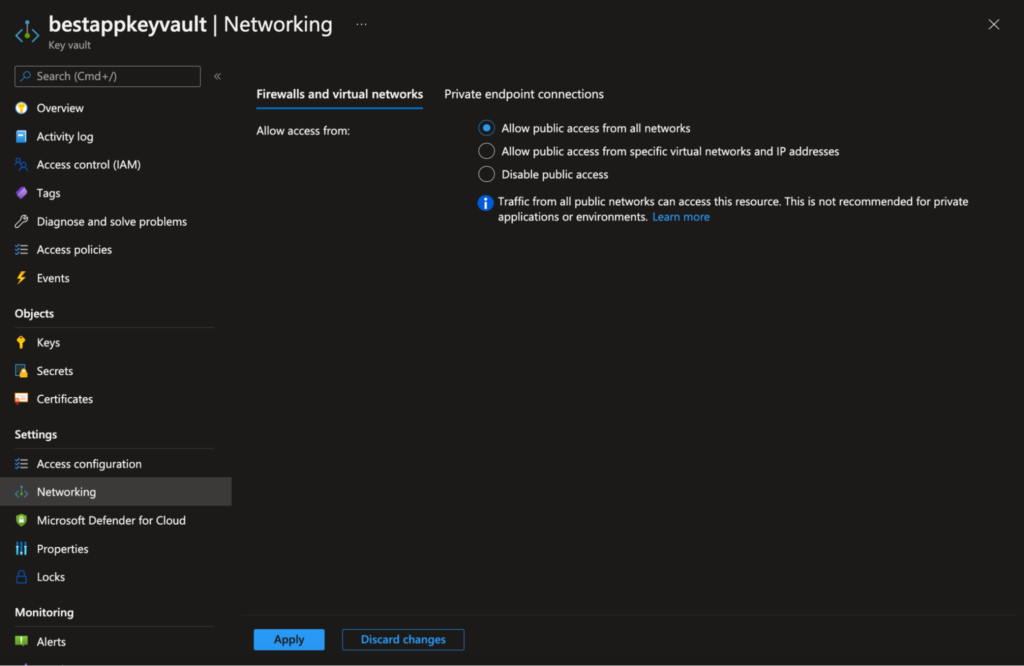Select access from specific virtual networks and IP addresses
The height and width of the screenshot is (666, 1024).
pyautogui.click(x=487, y=151)
